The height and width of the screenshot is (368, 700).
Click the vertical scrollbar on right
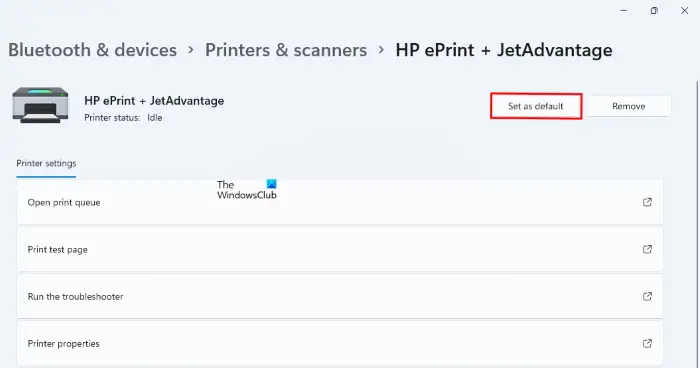coord(697,223)
